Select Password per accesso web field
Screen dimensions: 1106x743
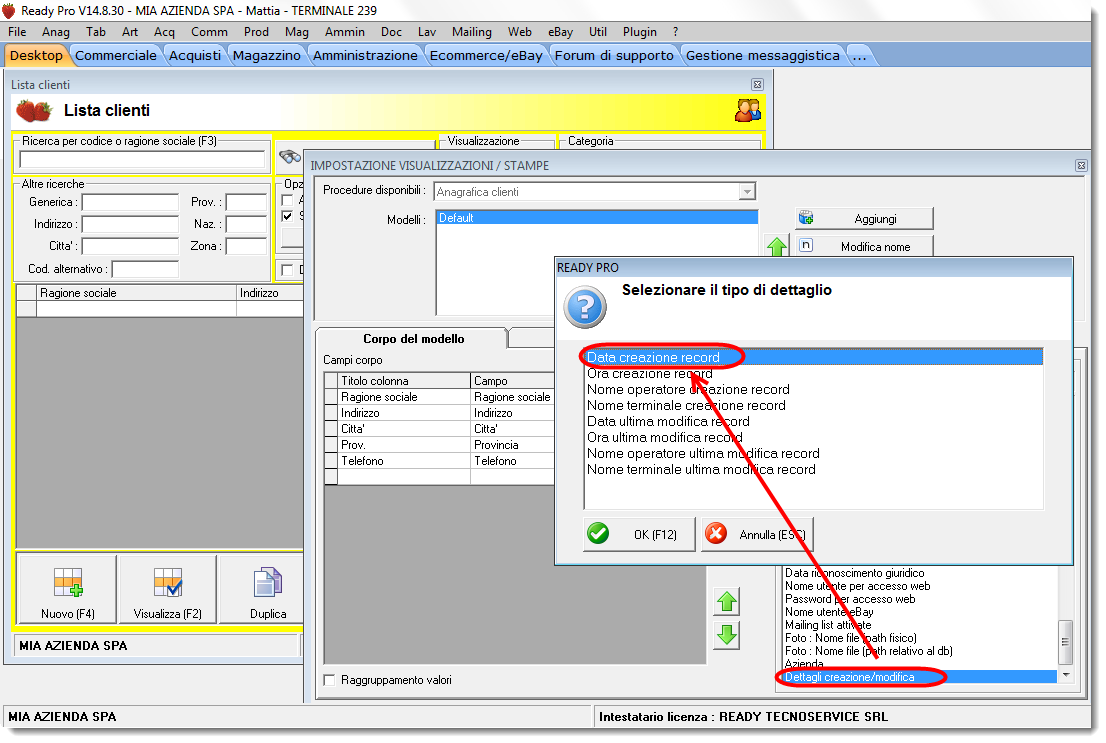[x=850, y=599]
